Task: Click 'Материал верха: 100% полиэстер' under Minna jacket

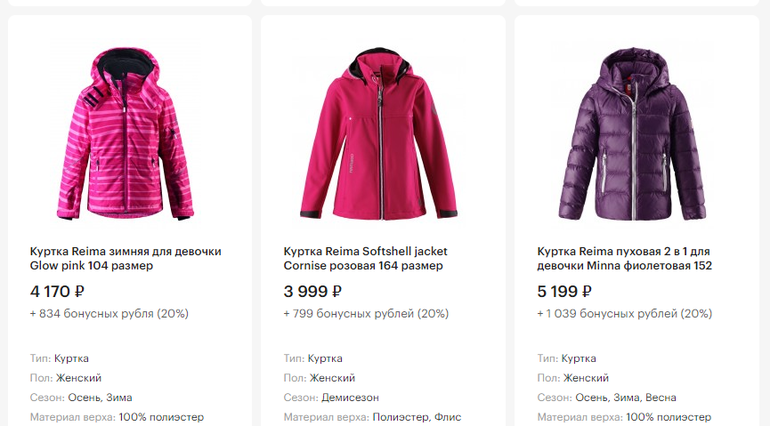Action: [624, 417]
